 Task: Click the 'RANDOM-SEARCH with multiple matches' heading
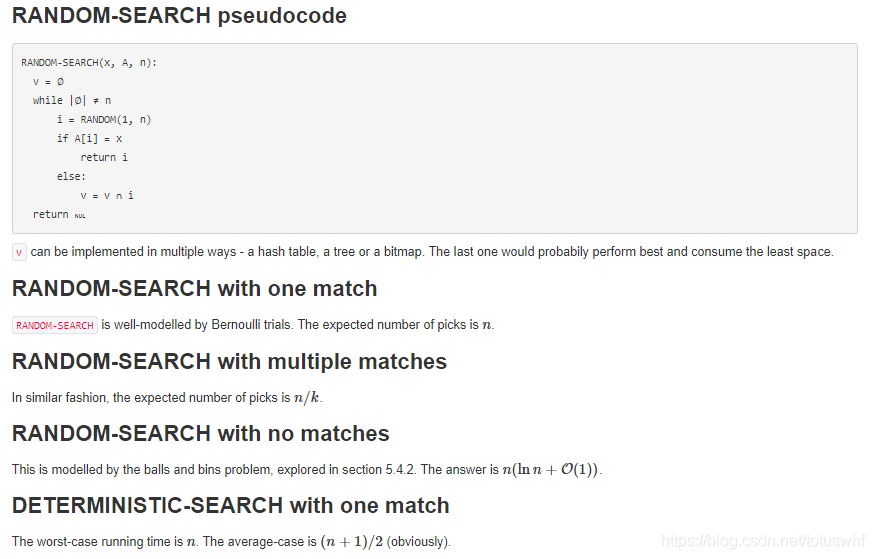229,362
